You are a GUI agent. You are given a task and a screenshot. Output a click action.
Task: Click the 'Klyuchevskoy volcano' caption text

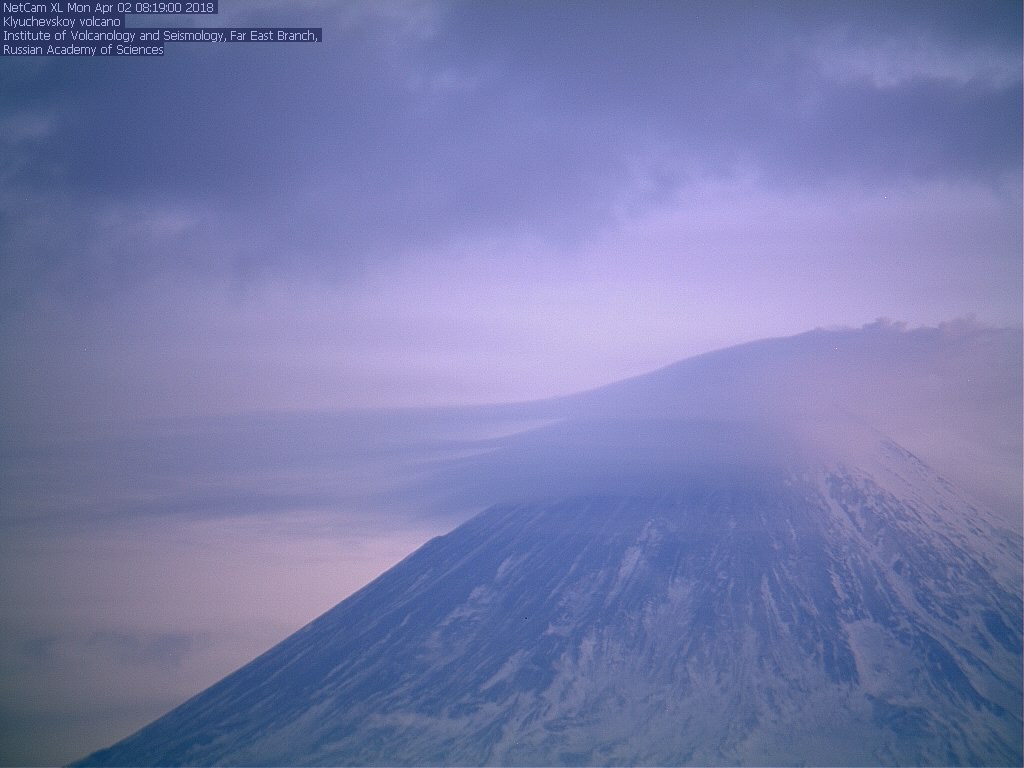click(x=62, y=22)
